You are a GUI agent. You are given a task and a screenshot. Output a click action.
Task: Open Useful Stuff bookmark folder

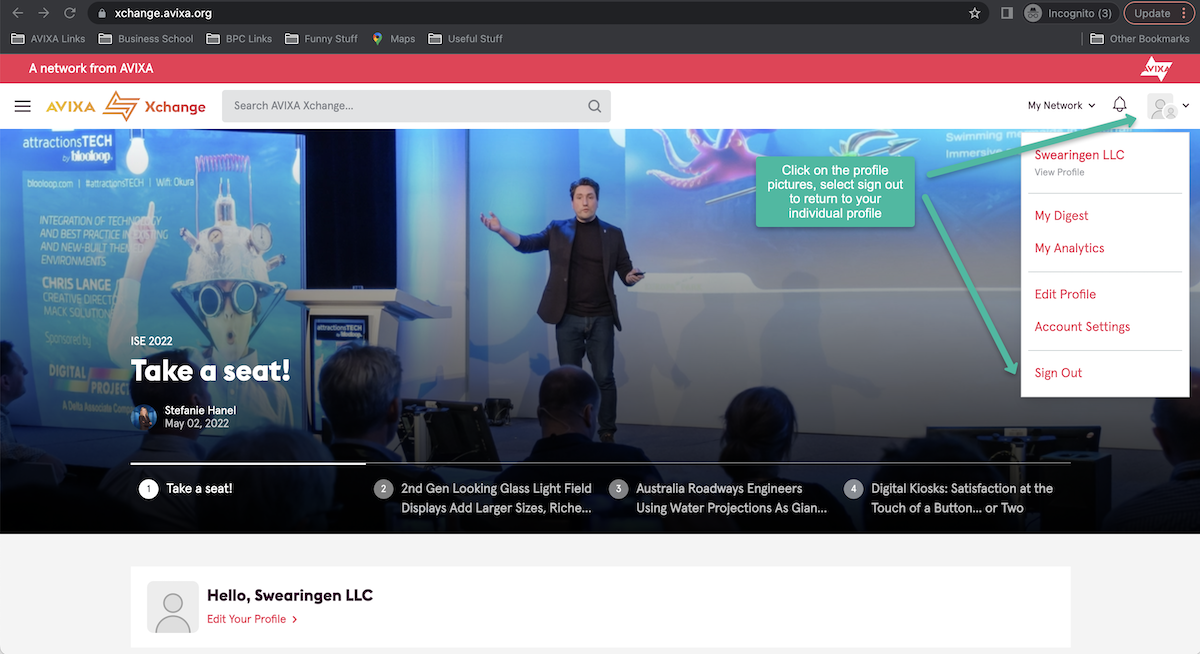point(466,39)
